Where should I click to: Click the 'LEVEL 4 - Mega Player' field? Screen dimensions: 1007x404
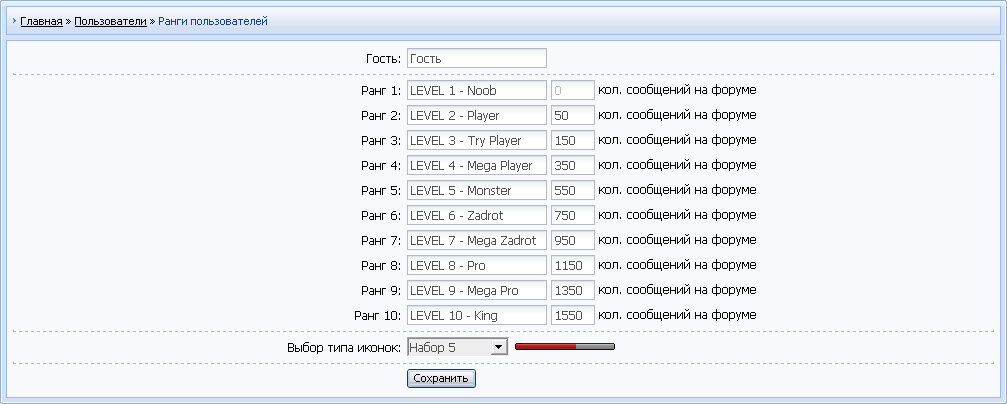(476, 165)
